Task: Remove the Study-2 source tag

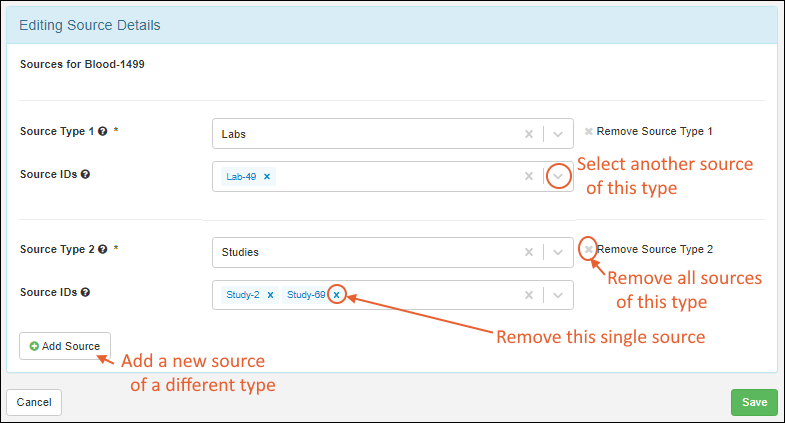Action: (271, 295)
